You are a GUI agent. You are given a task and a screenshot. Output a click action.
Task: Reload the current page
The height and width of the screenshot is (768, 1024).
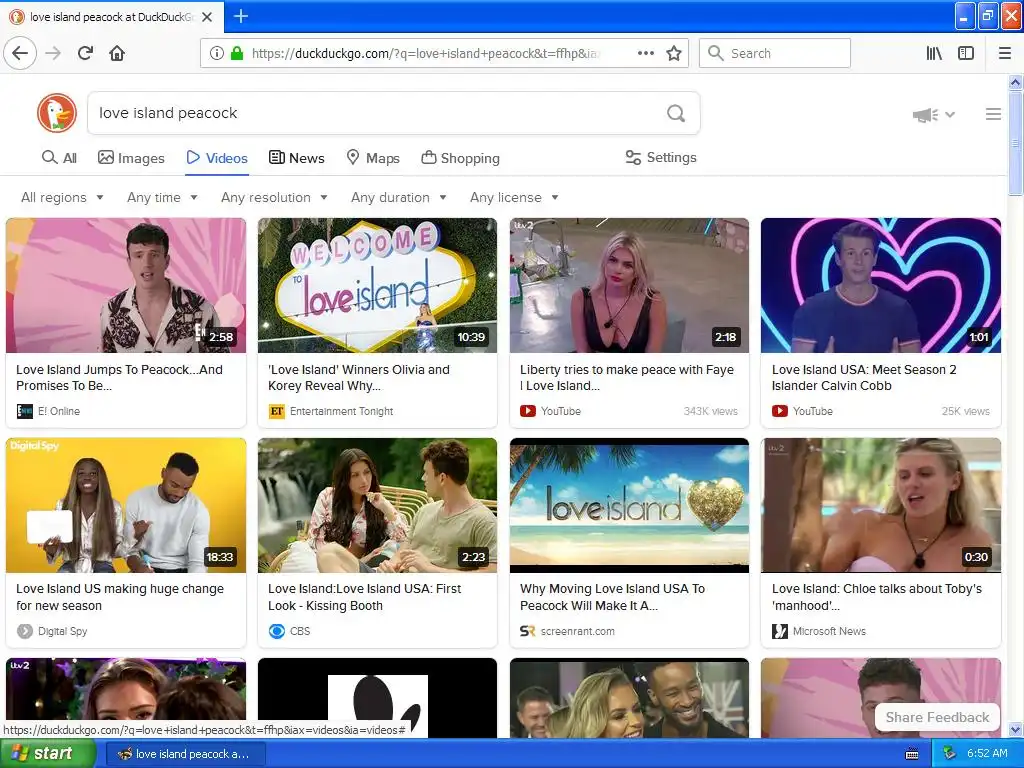[x=85, y=54]
